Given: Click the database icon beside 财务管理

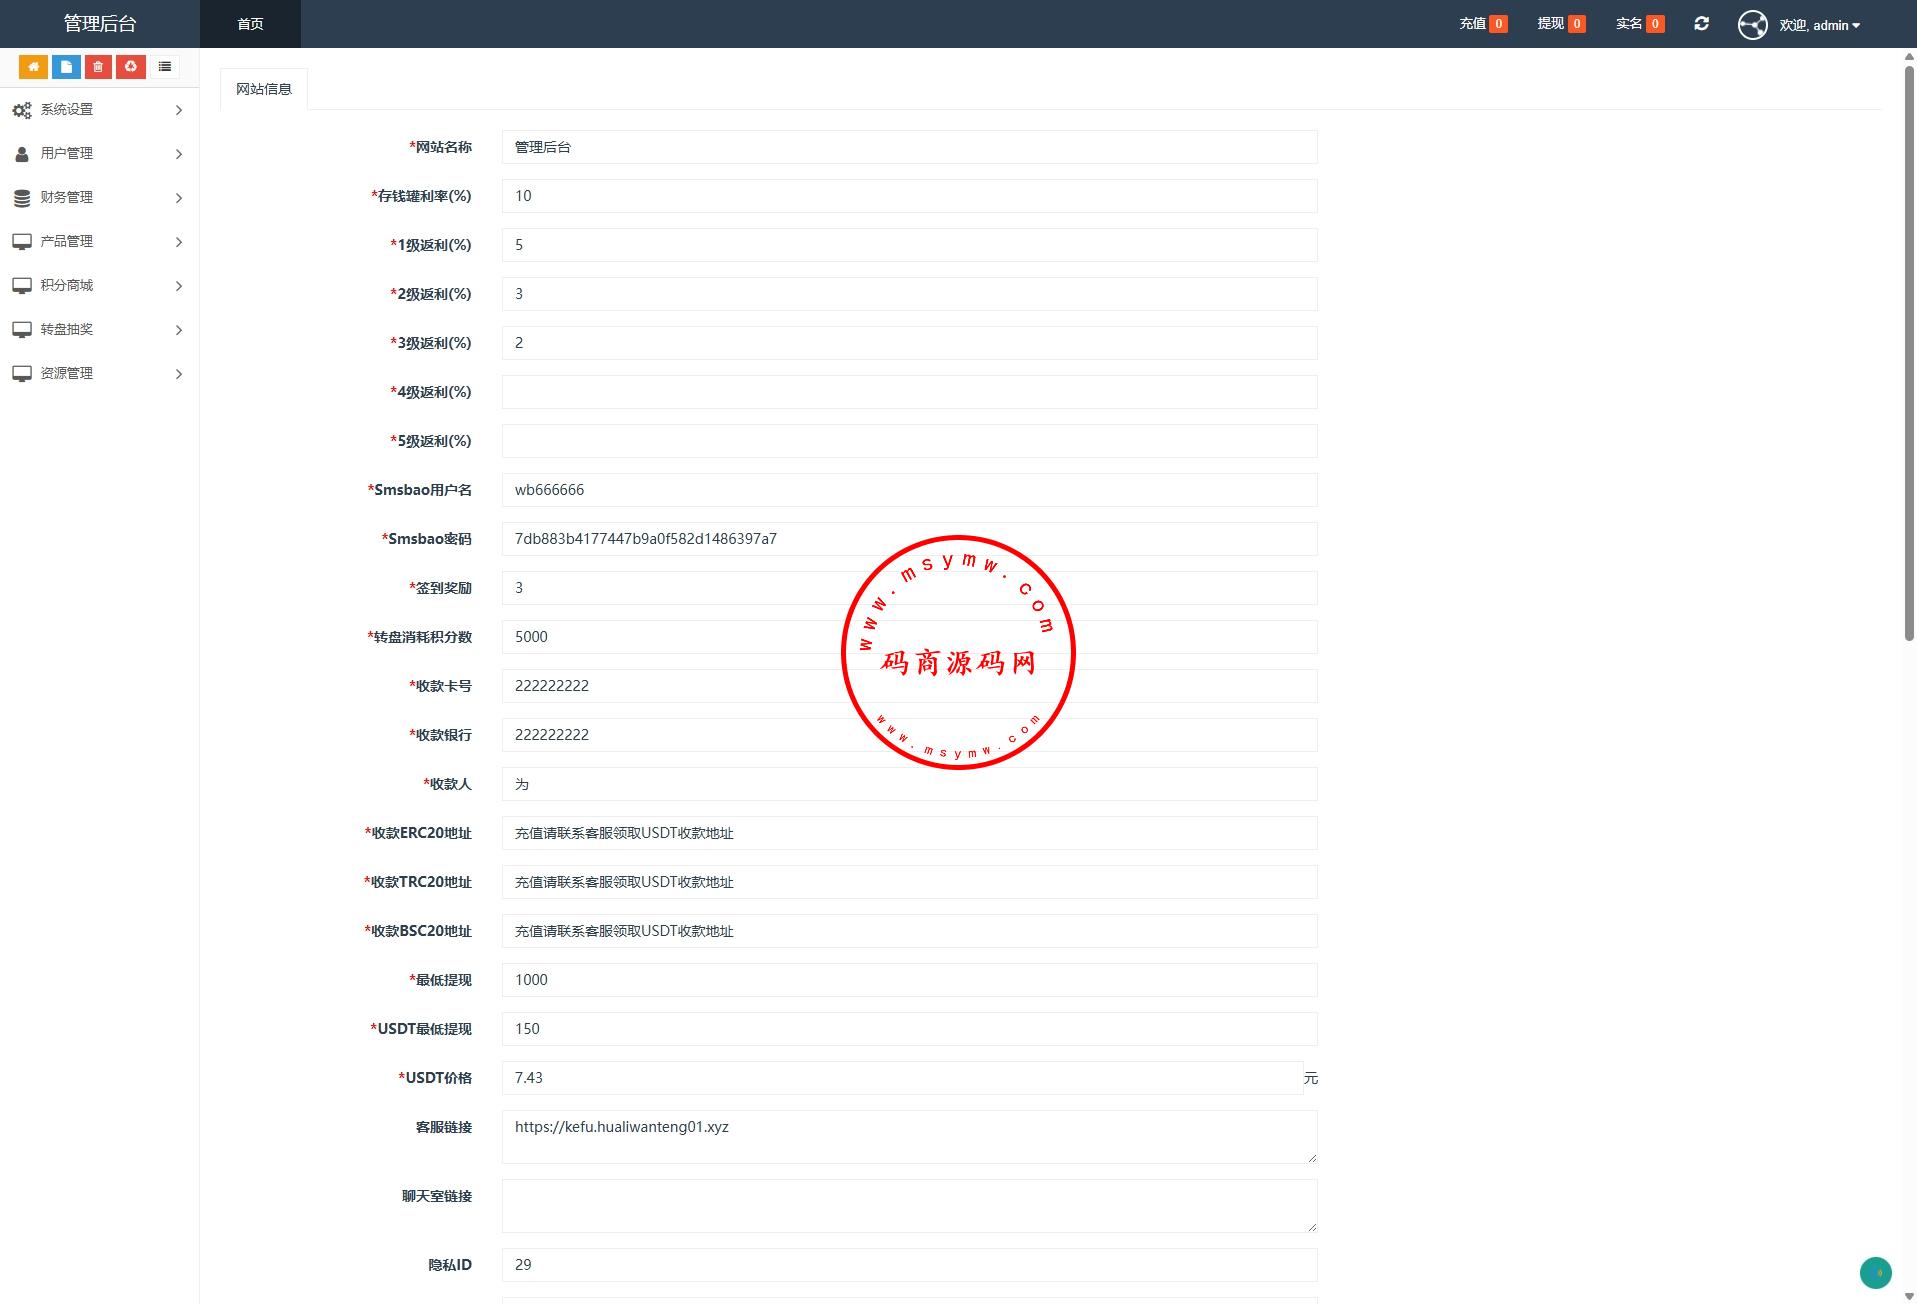Looking at the screenshot, I should [22, 198].
